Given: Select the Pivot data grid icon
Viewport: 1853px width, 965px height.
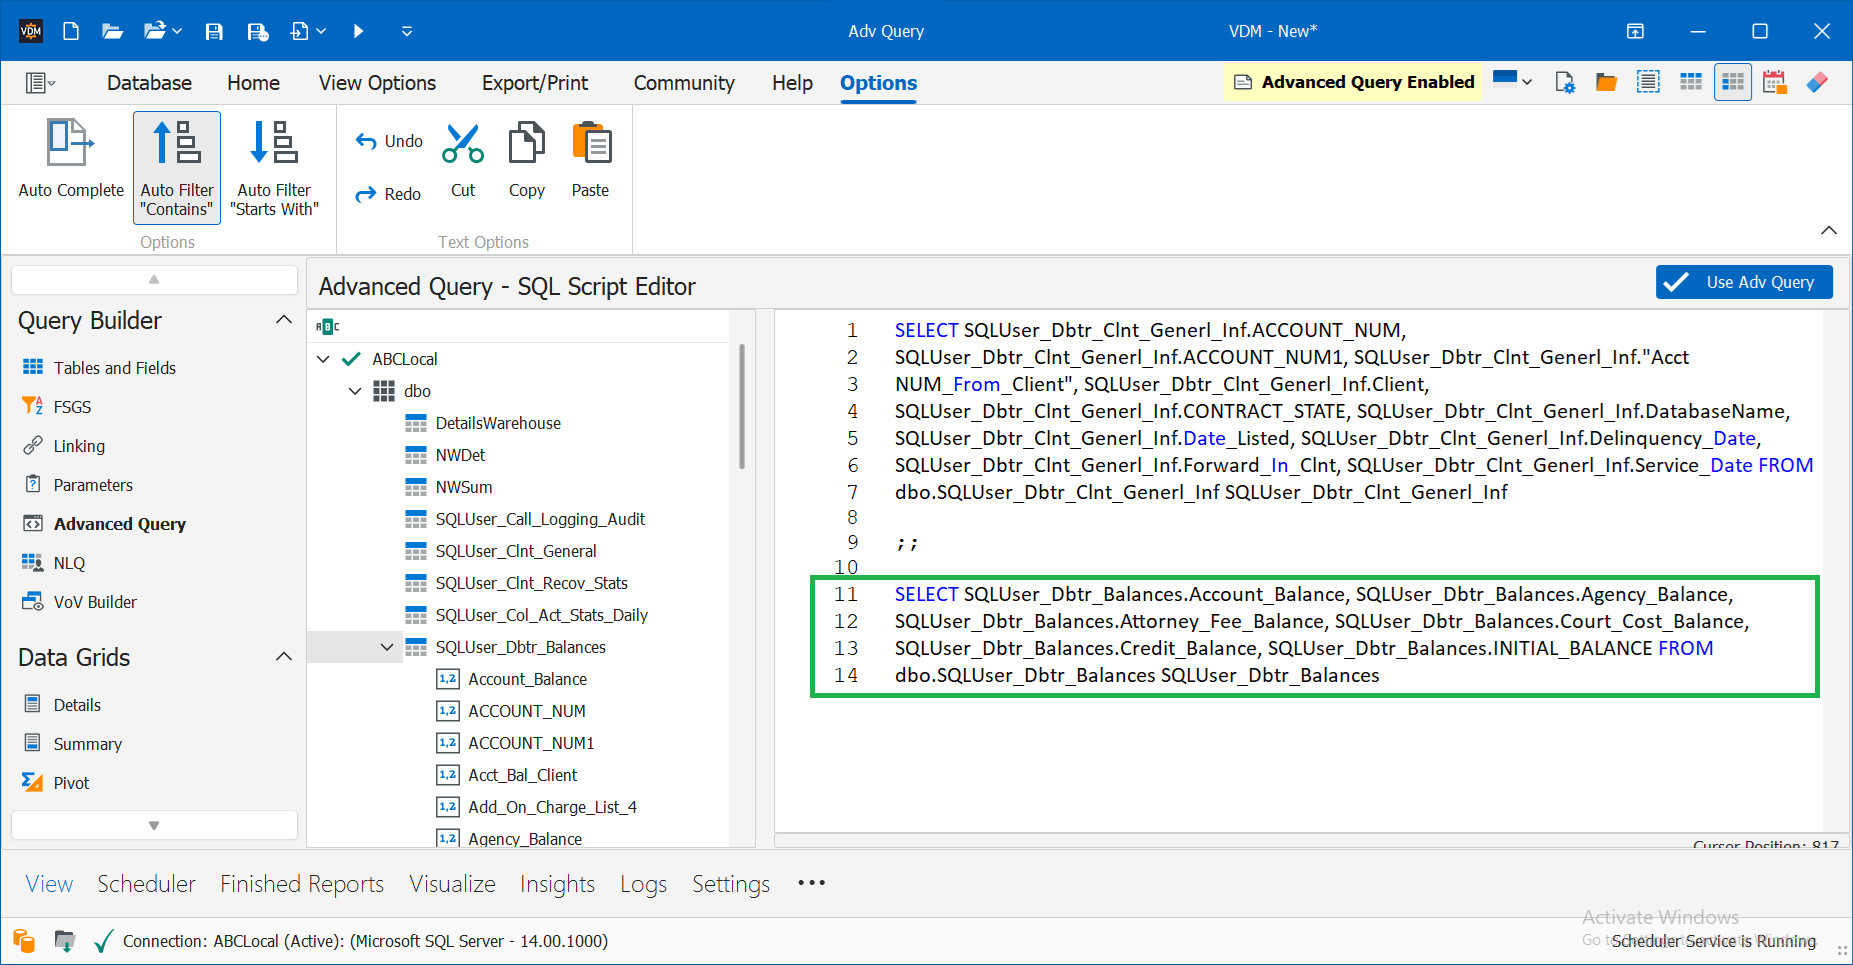Looking at the screenshot, I should (32, 782).
